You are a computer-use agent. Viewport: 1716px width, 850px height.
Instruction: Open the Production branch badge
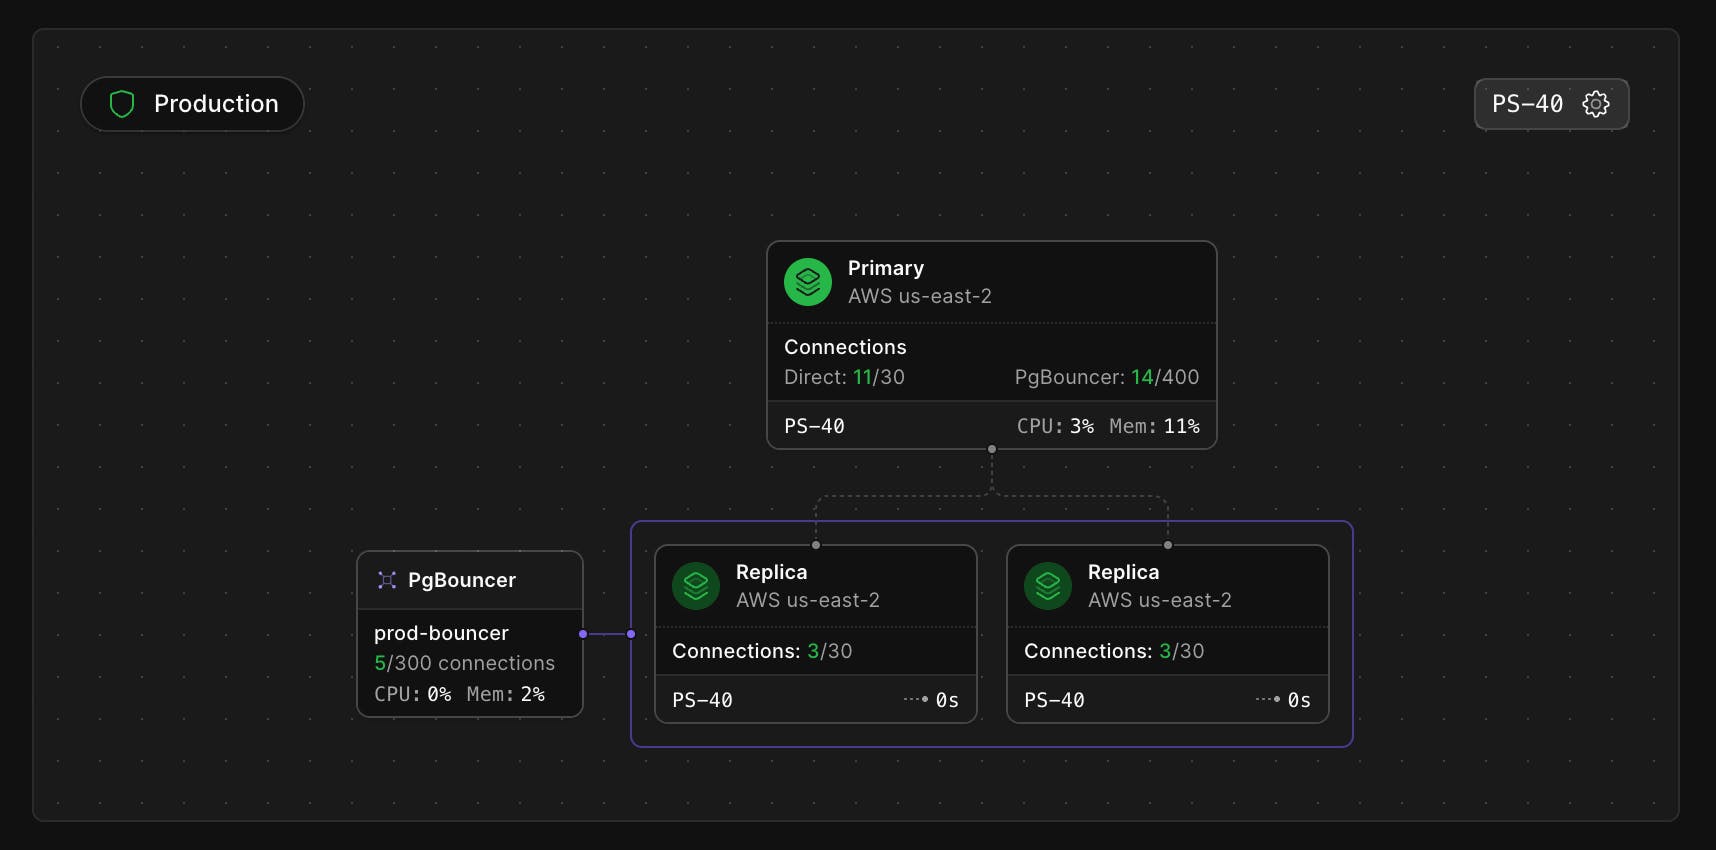click(x=192, y=104)
